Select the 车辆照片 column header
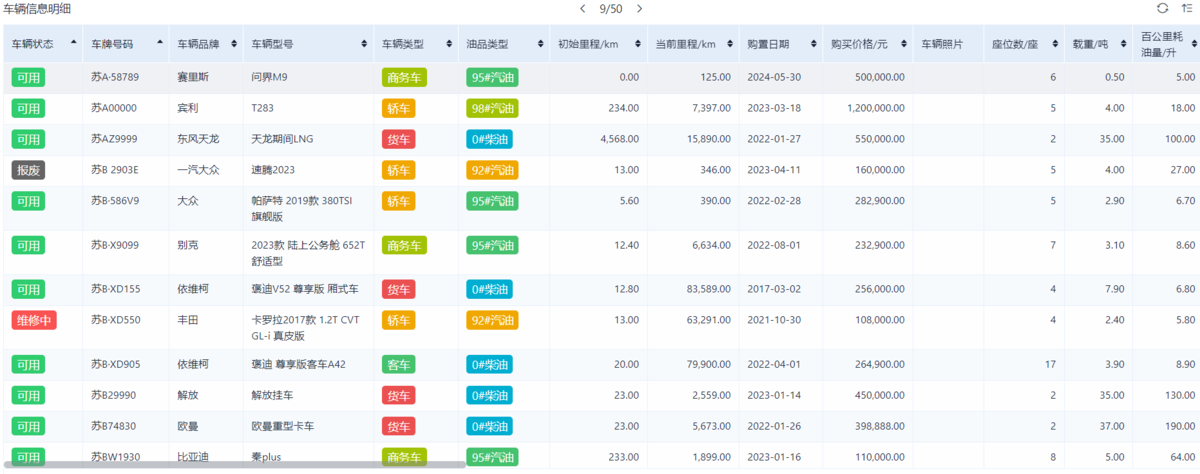 [942, 44]
